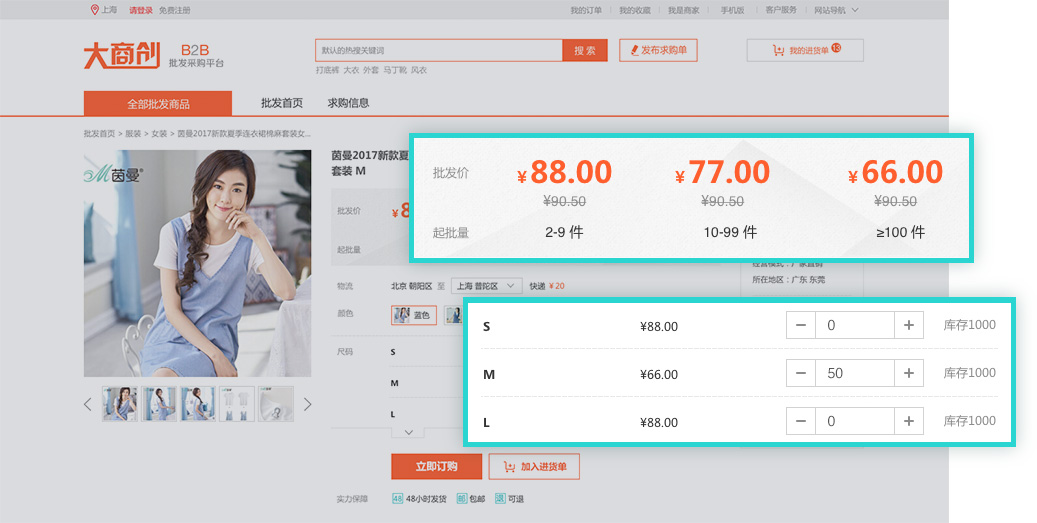Select the 蓝色 color option

(x=413, y=315)
